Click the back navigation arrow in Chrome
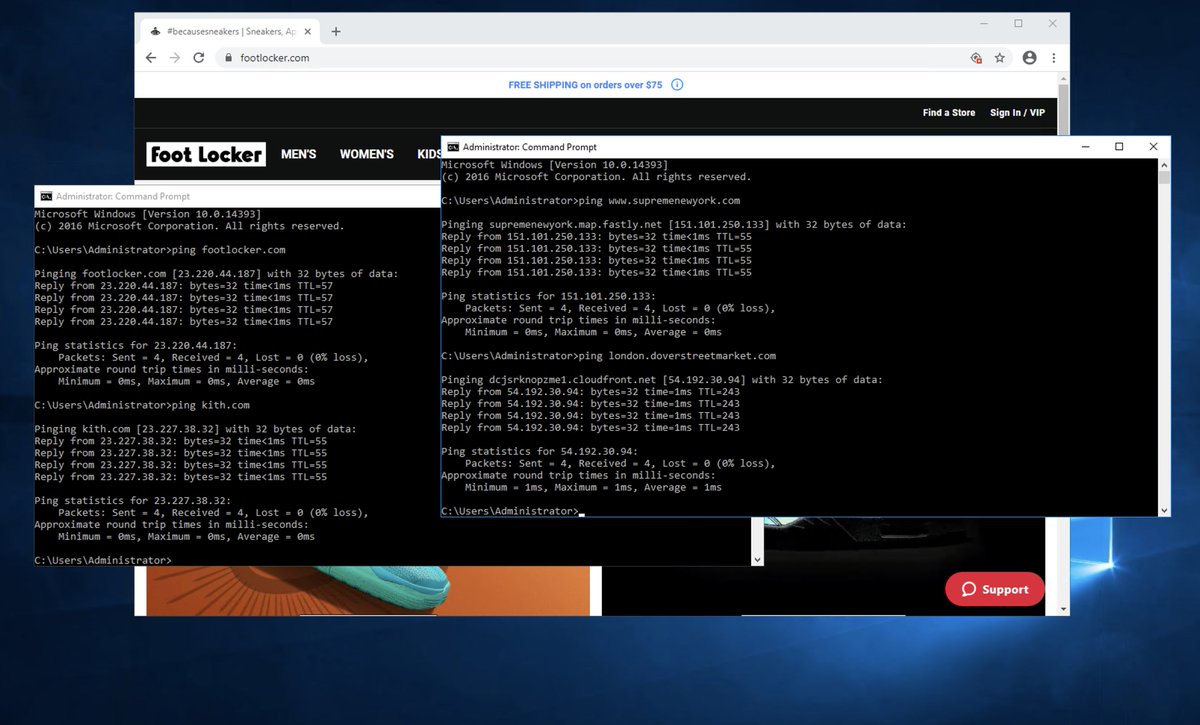Screen dimensions: 1200x725 (x=150, y=58)
